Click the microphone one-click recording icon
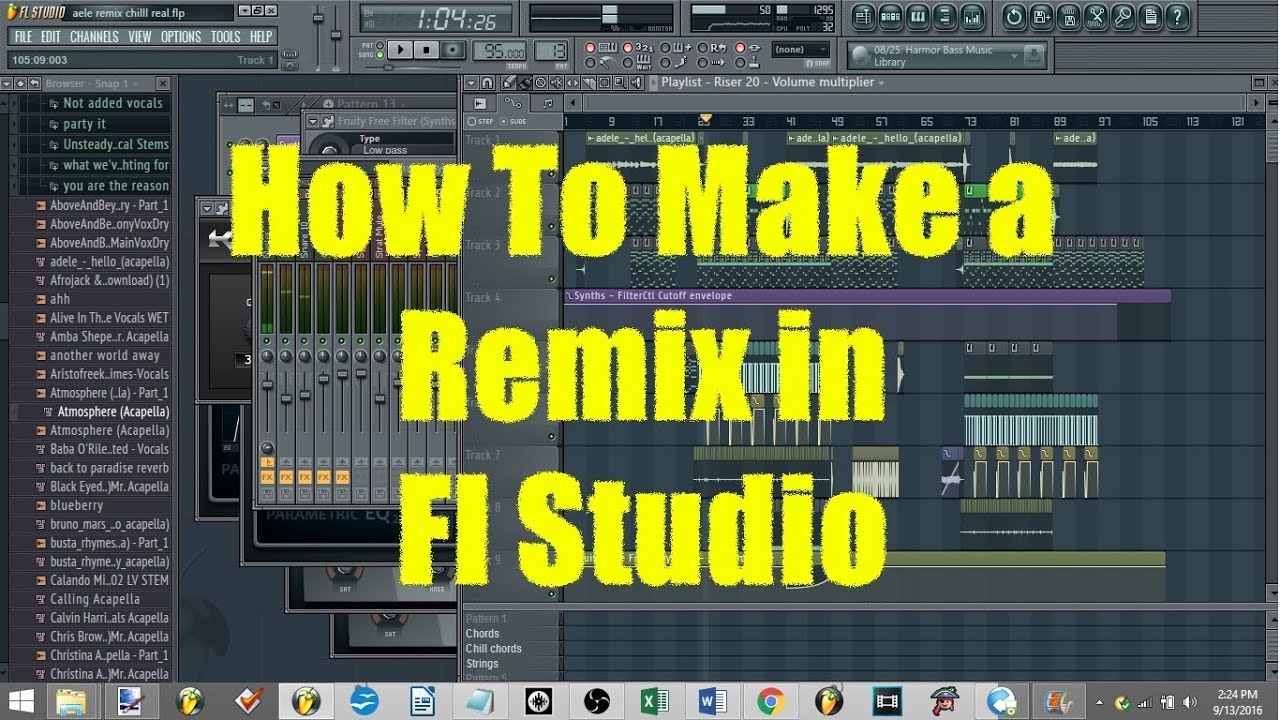Image resolution: width=1280 pixels, height=720 pixels. tap(1123, 17)
